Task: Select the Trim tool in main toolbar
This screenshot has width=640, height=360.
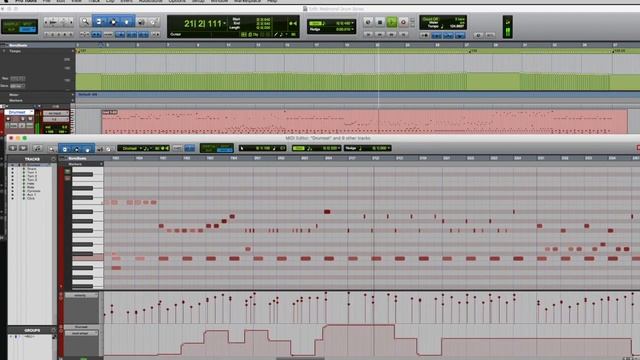Action: click(x=99, y=22)
